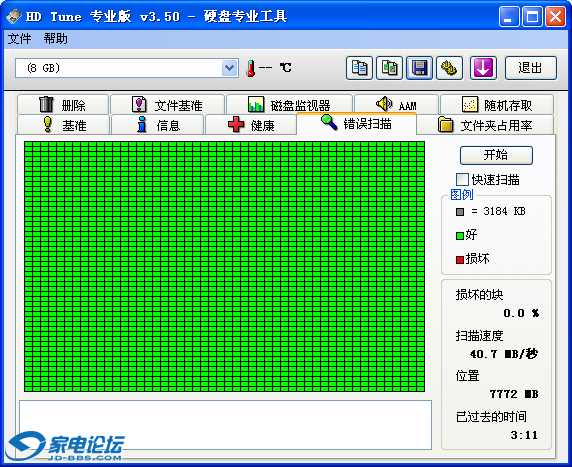Click the 位置 label
The height and width of the screenshot is (467, 572).
[467, 375]
